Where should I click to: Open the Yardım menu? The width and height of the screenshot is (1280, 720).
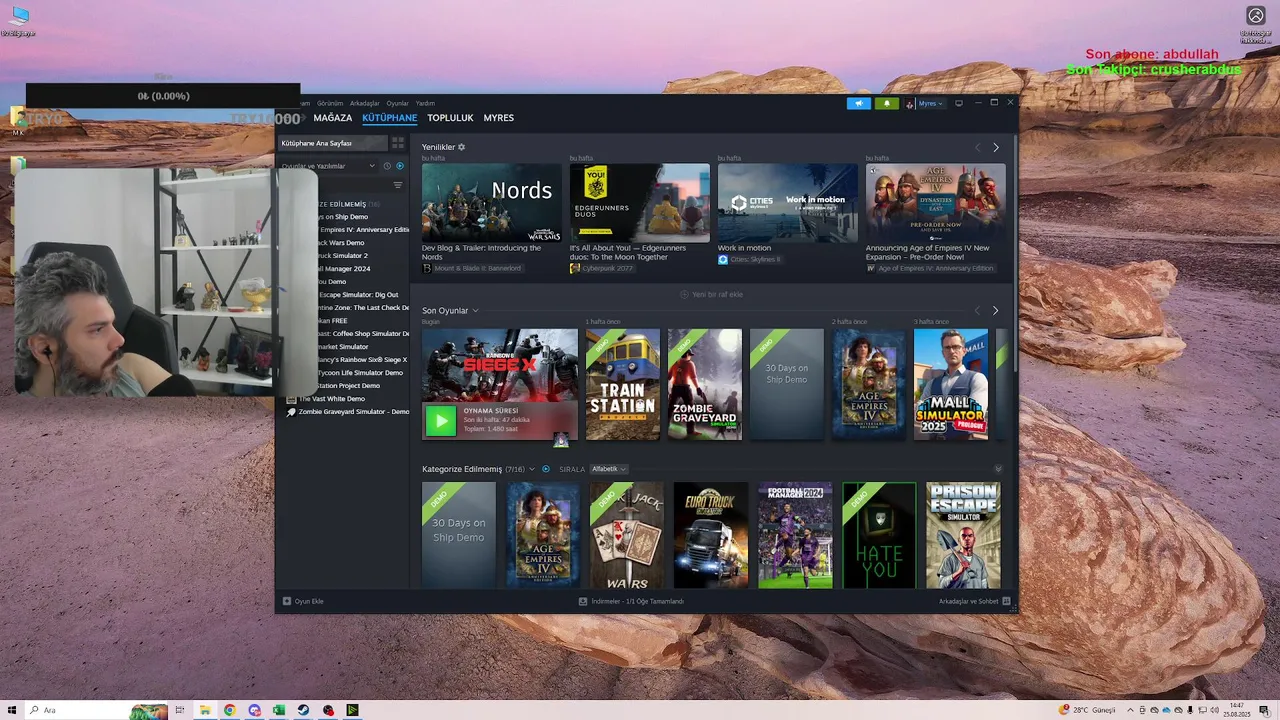click(x=425, y=103)
